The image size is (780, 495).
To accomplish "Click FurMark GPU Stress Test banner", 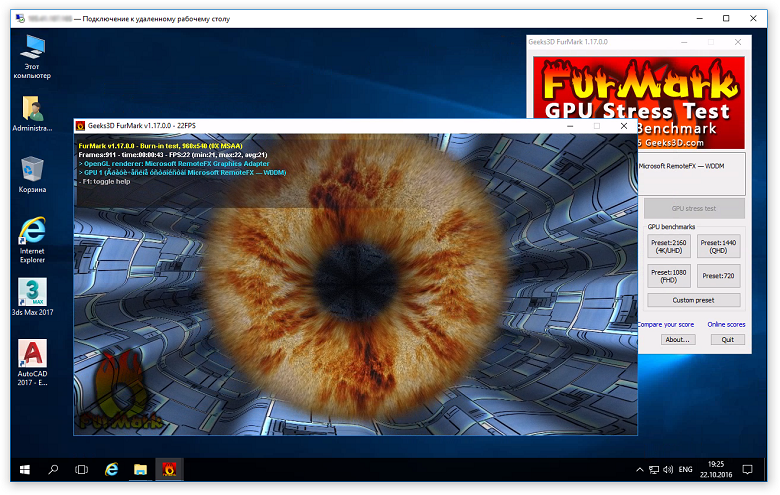I will 639,102.
